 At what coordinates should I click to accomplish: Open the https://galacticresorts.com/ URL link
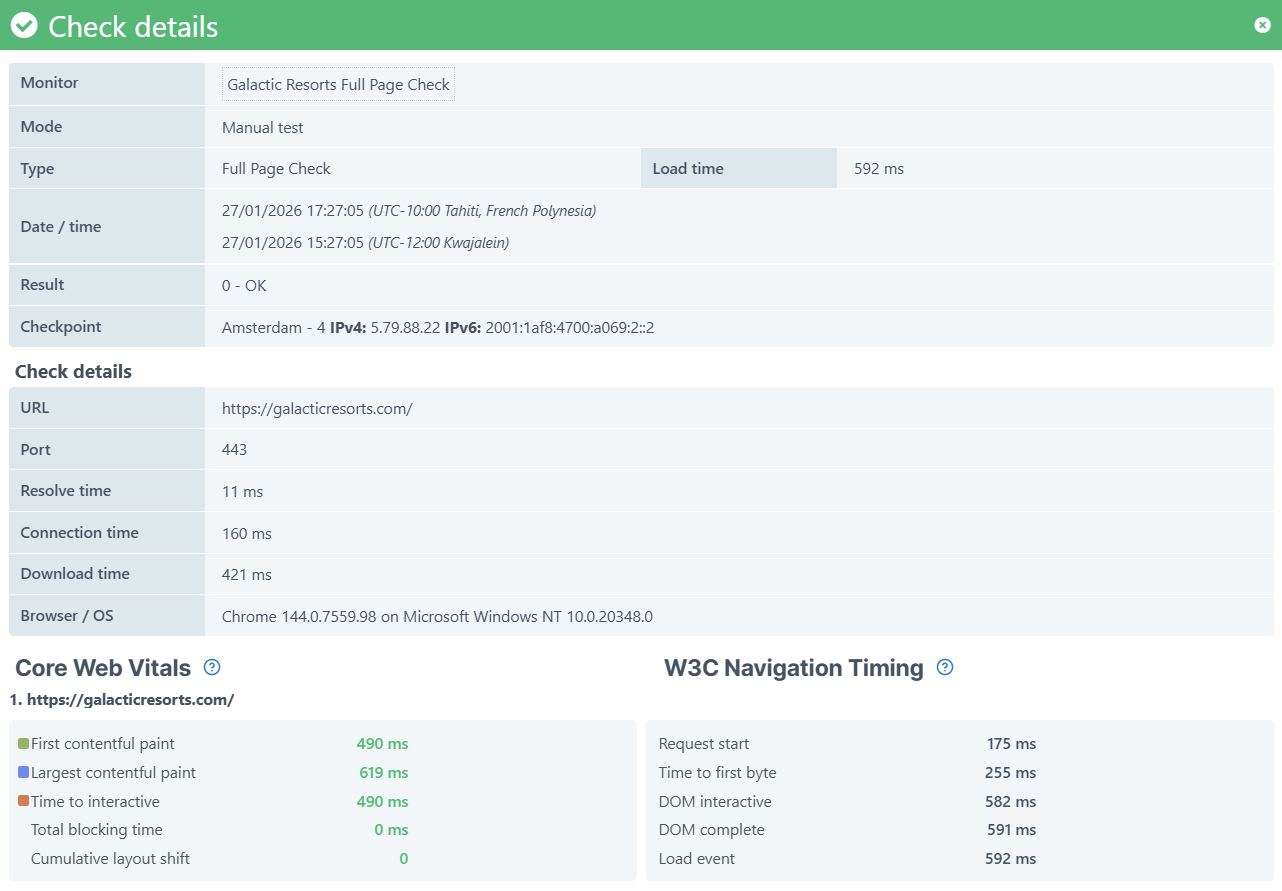(x=317, y=407)
